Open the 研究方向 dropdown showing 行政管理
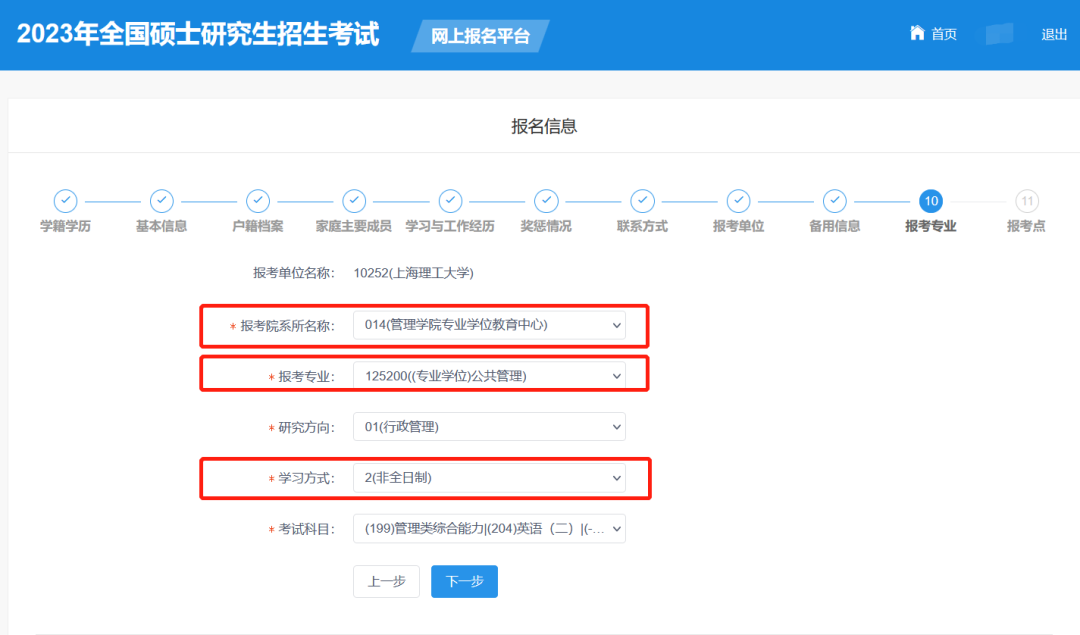The height and width of the screenshot is (635, 1080). (x=489, y=427)
